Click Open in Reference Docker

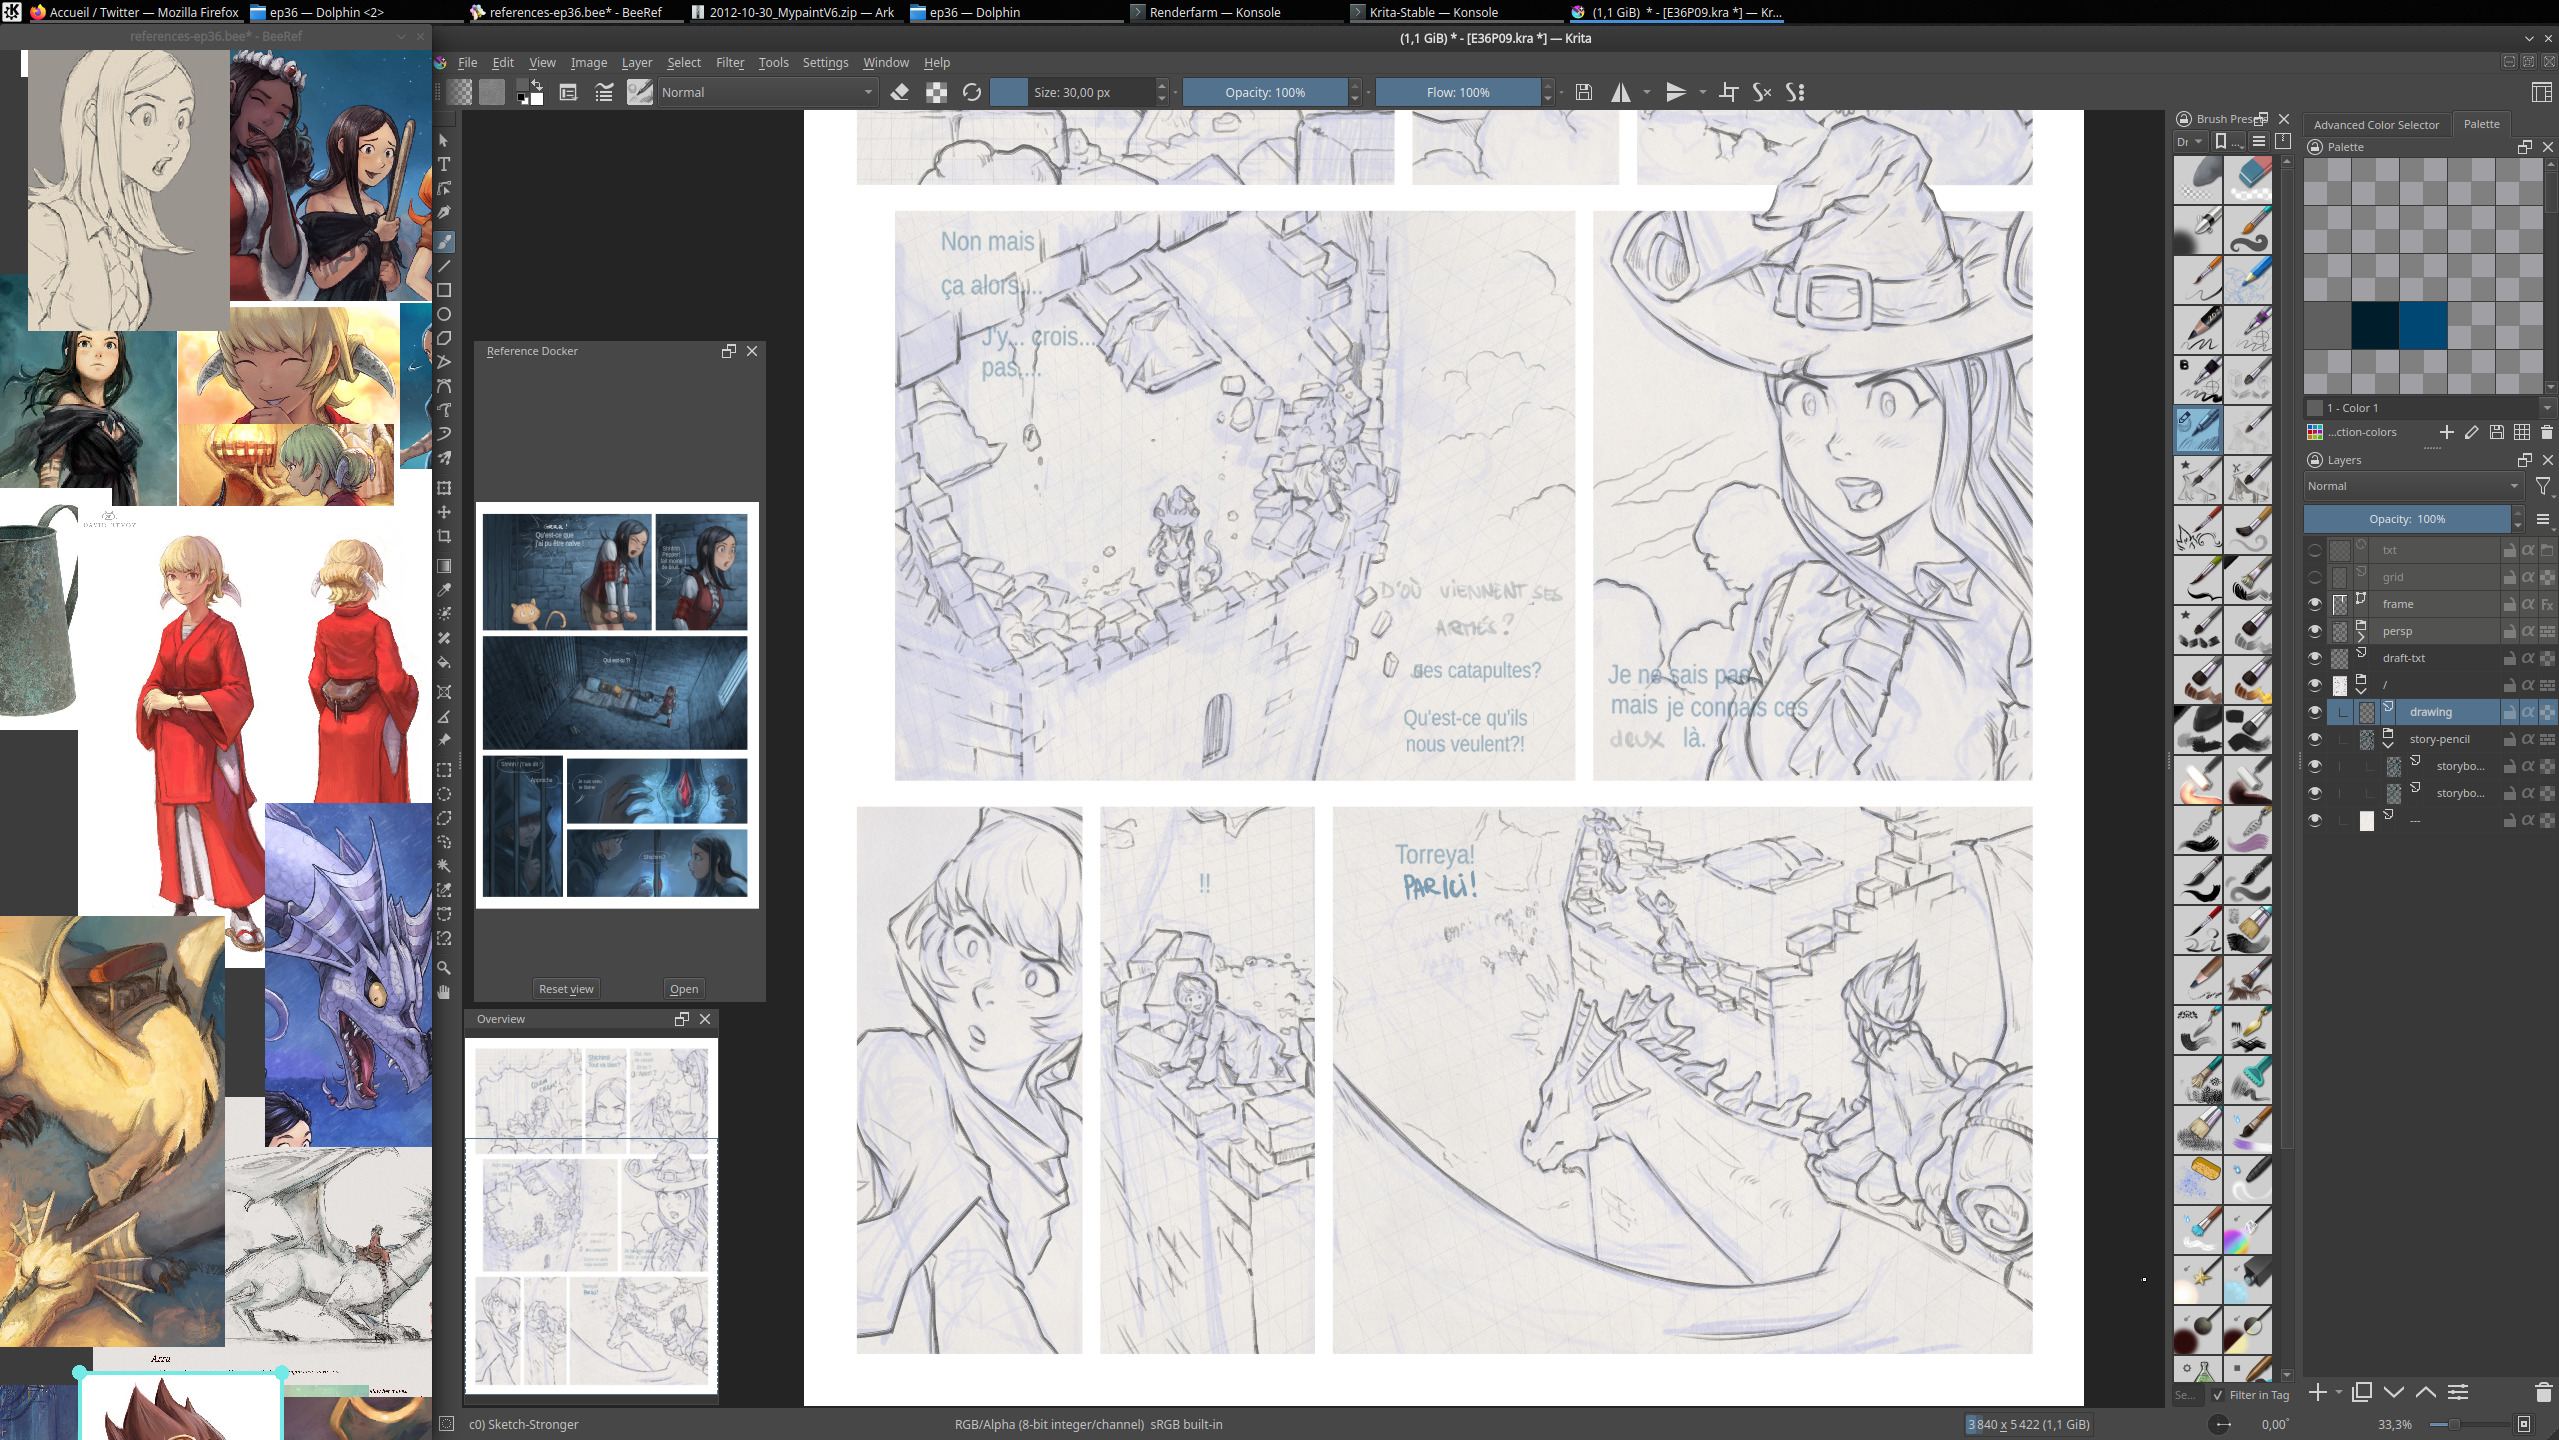pyautogui.click(x=684, y=989)
